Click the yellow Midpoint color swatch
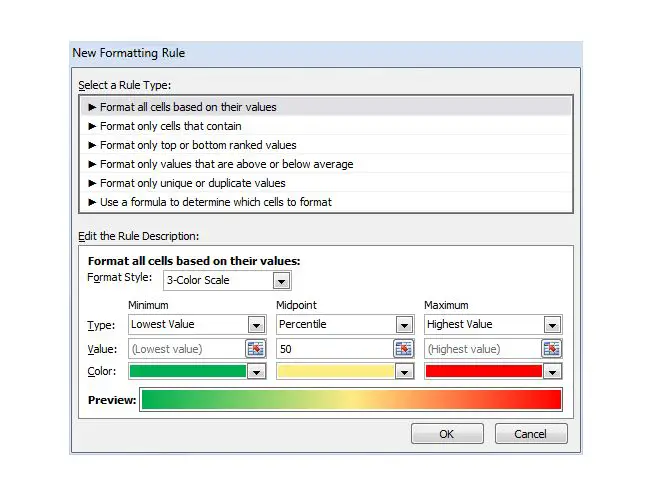652x500 pixels. click(336, 371)
